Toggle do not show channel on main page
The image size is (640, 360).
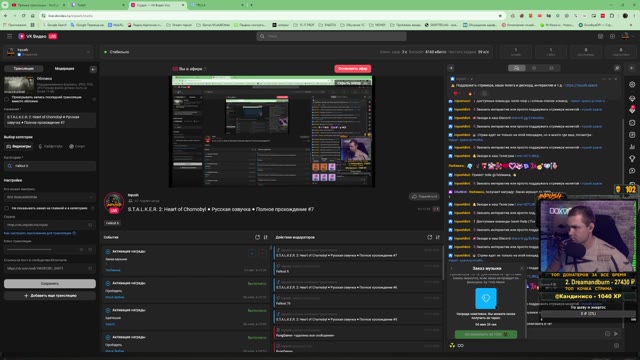click(7, 208)
